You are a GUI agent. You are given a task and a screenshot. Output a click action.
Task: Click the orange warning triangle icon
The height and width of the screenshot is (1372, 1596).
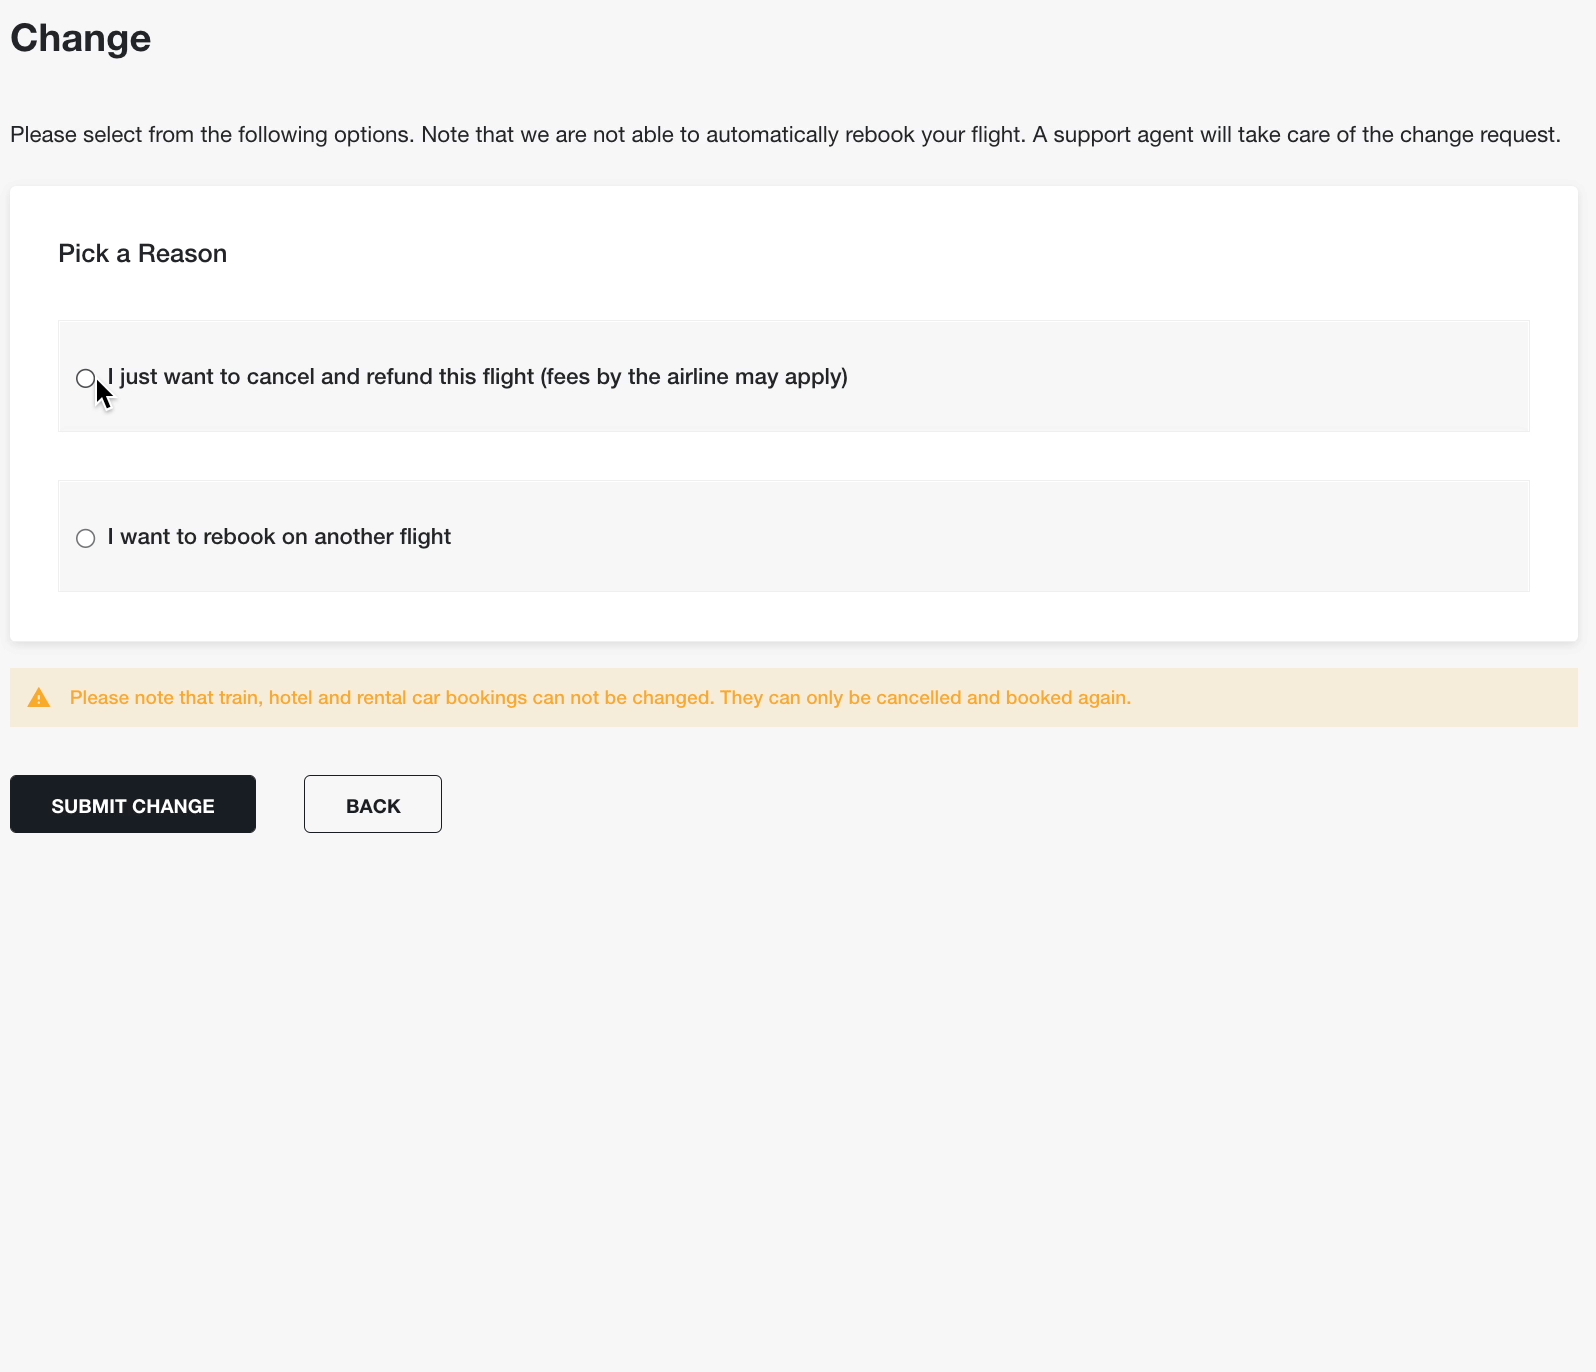39,698
